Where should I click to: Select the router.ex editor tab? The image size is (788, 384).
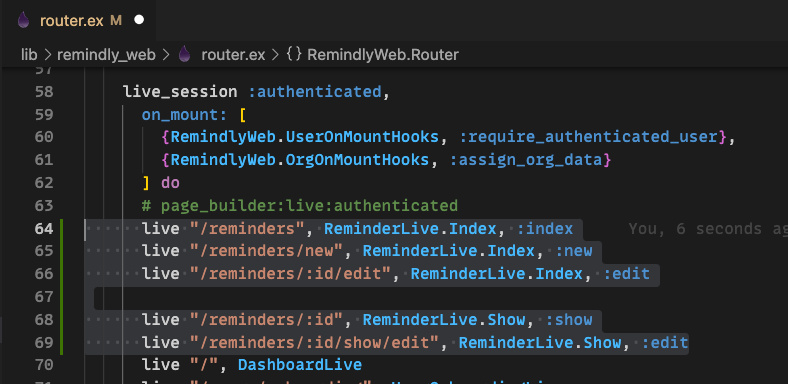(x=78, y=20)
